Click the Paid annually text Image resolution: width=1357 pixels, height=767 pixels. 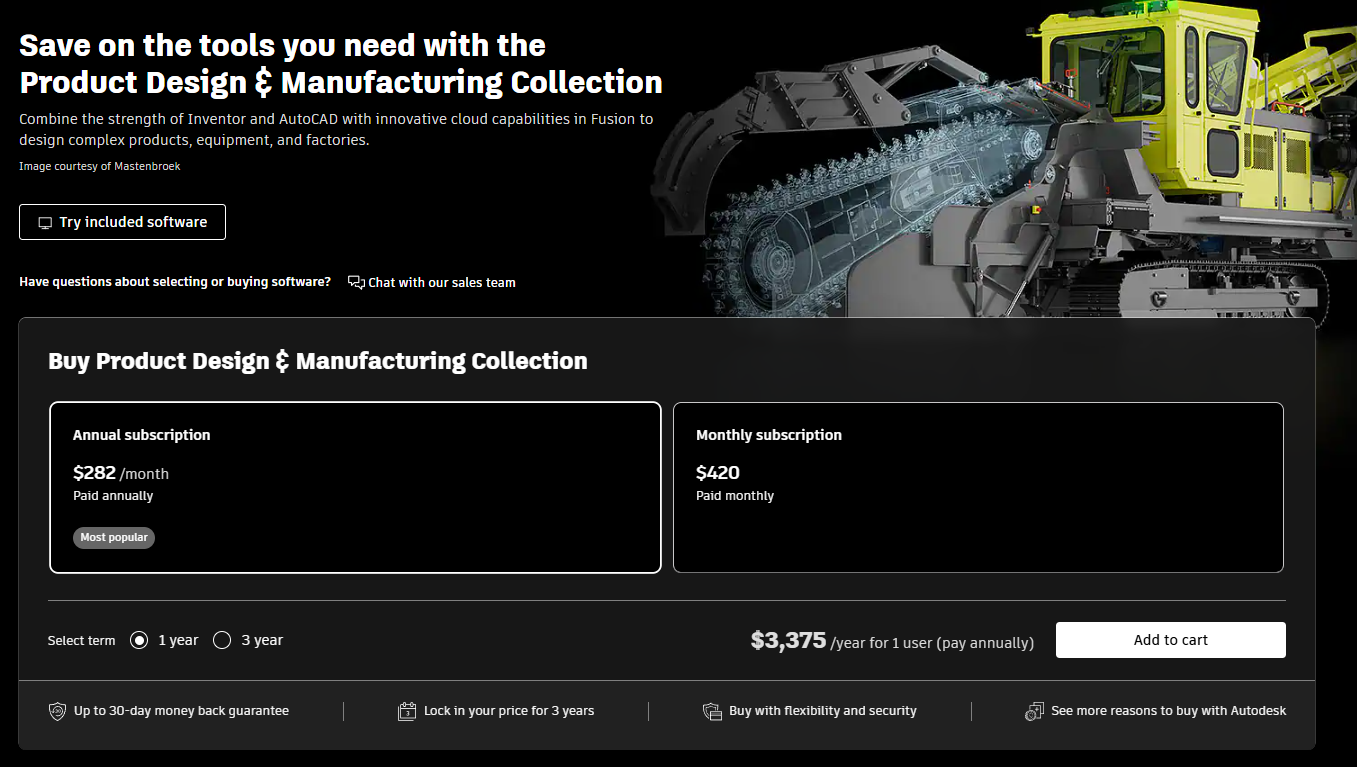tap(113, 496)
